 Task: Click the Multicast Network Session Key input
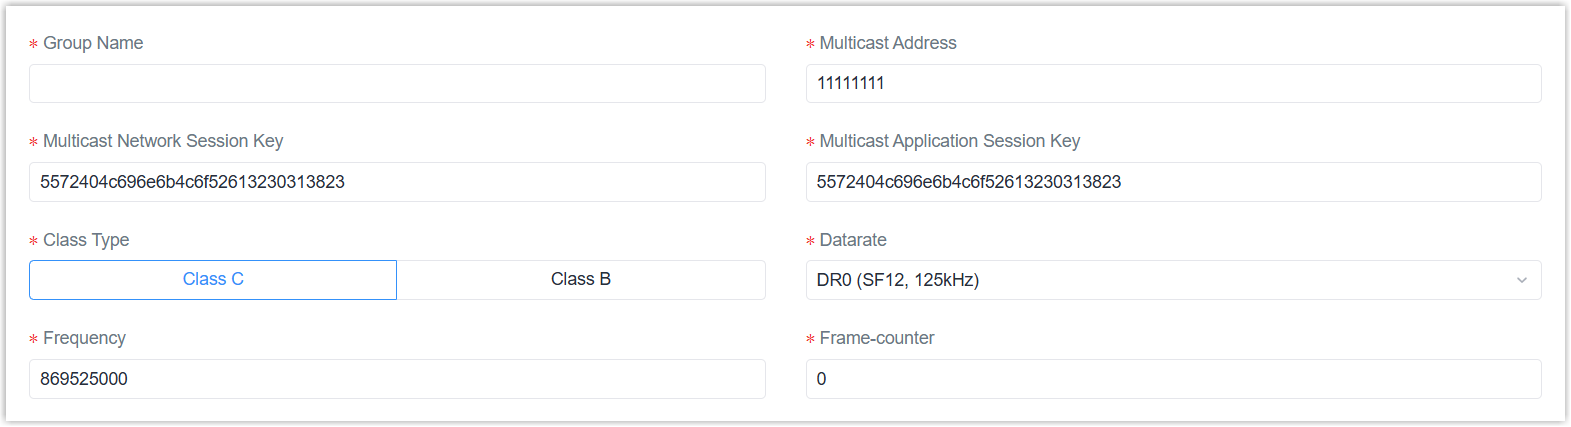(x=397, y=182)
